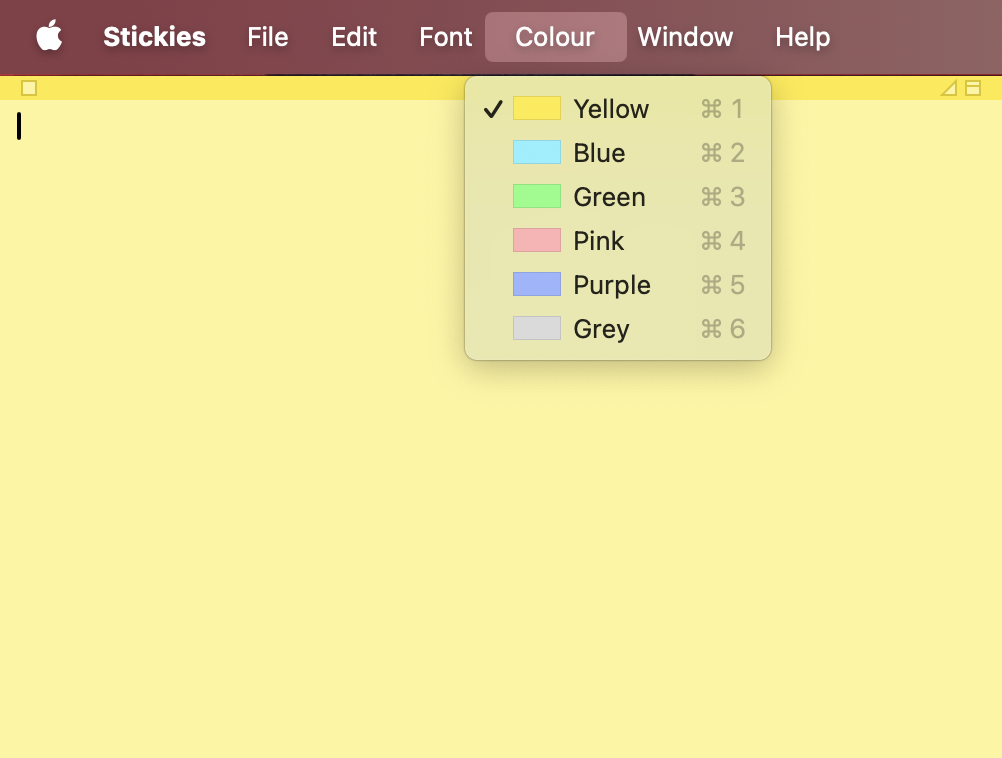Viewport: 1002px width, 758px height.
Task: Click the grey colour swatch
Action: (537, 328)
